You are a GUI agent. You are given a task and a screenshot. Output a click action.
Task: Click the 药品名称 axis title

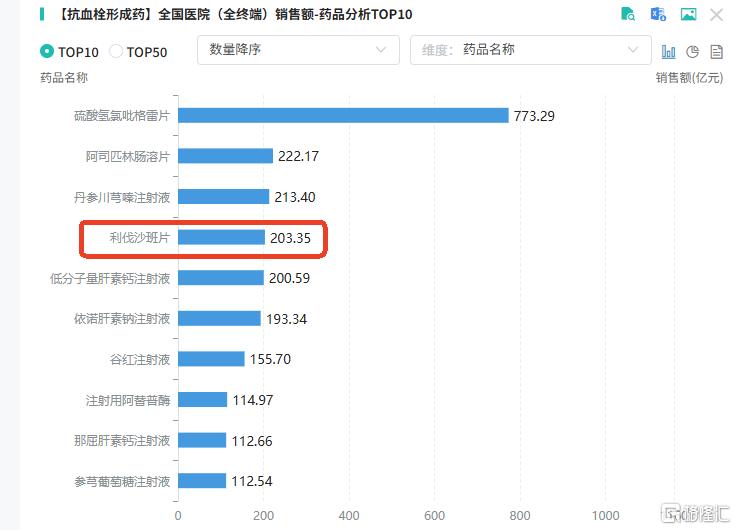64,77
